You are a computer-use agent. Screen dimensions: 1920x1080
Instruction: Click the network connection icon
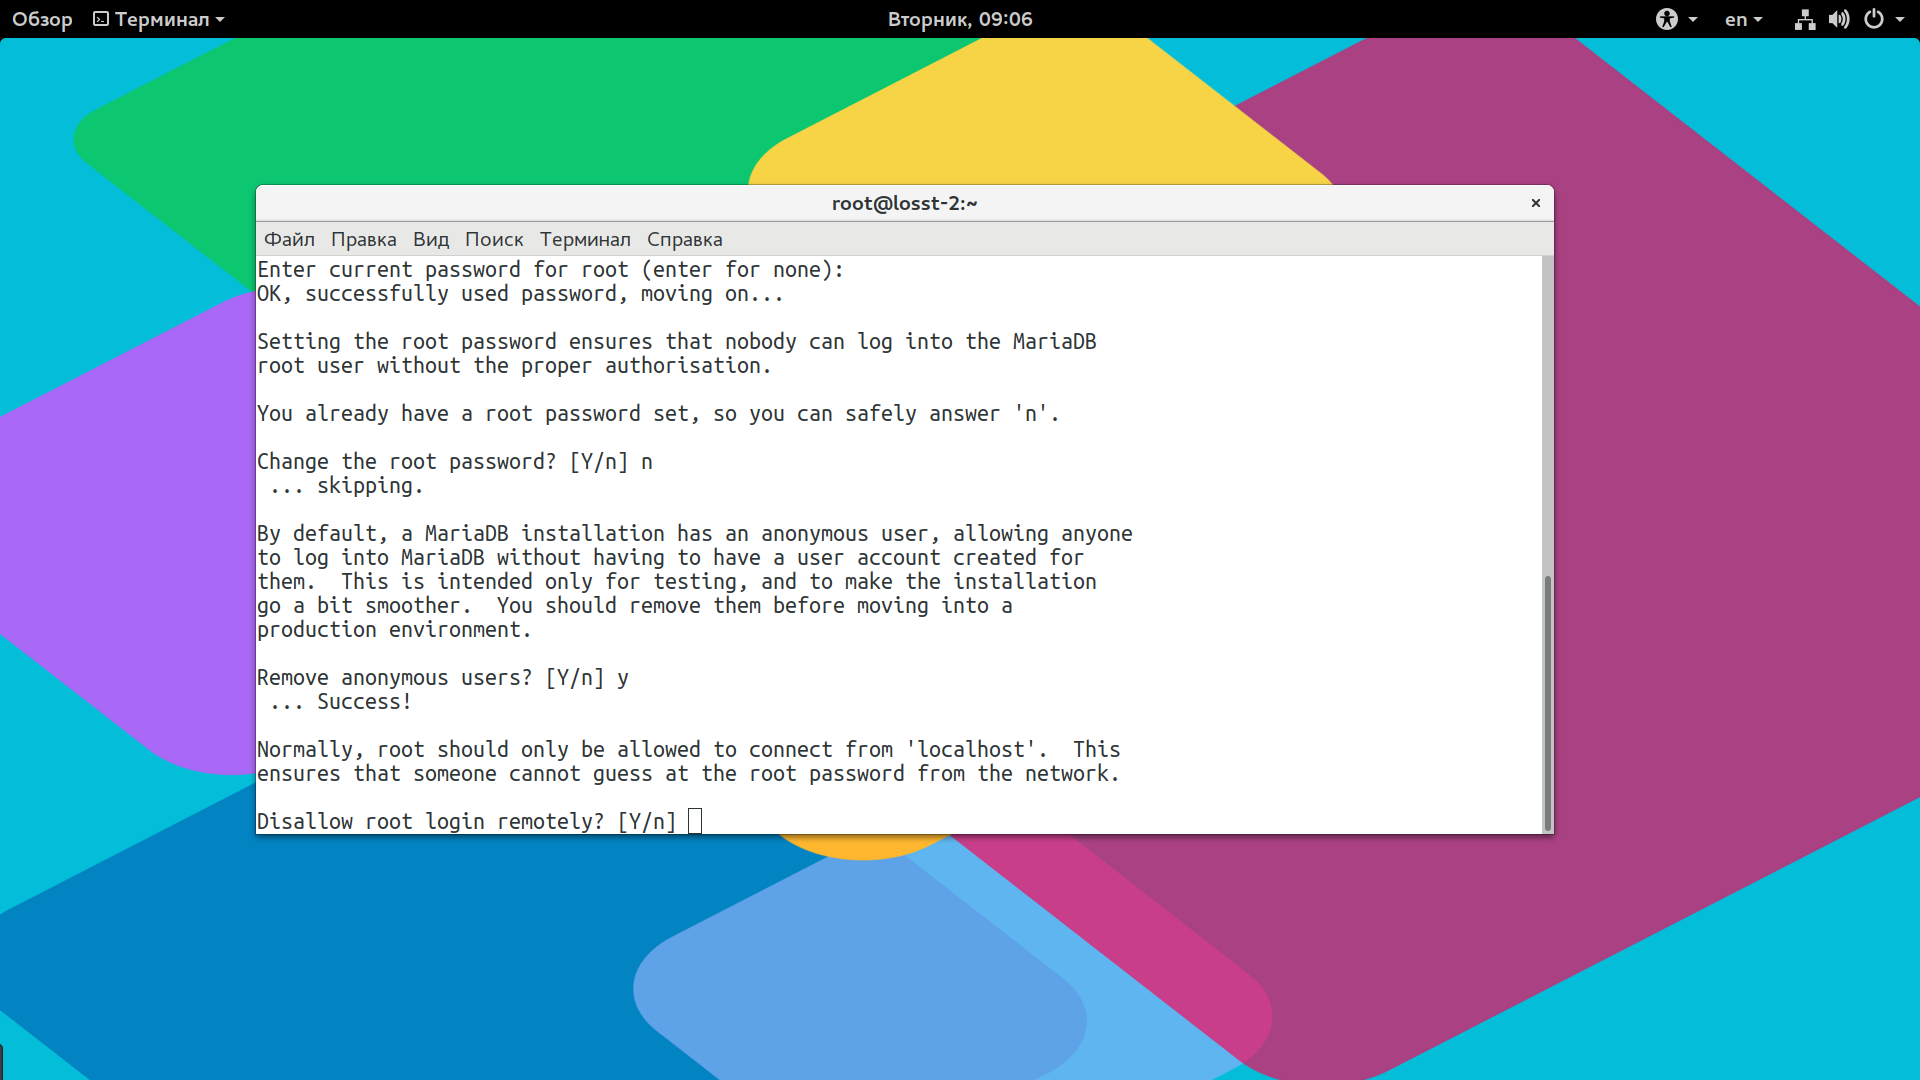[x=1805, y=19]
